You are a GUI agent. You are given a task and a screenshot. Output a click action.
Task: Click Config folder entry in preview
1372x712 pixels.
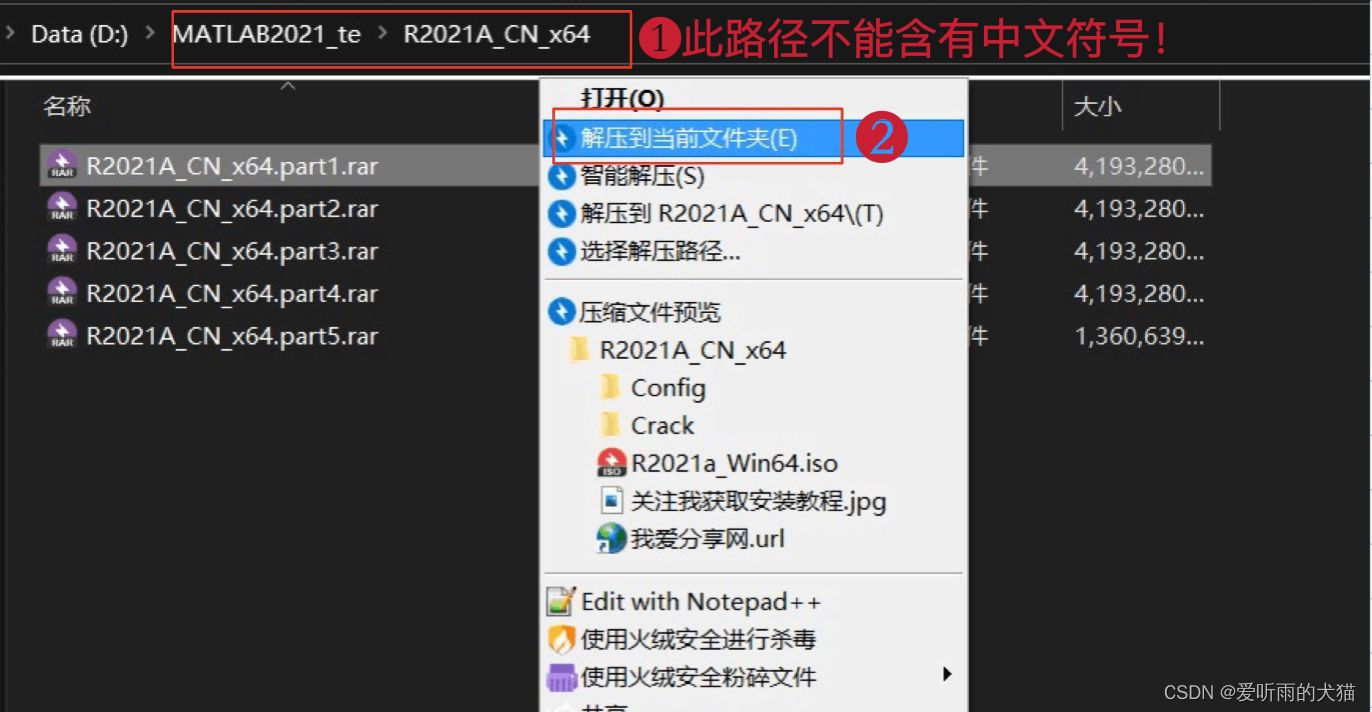coord(668,388)
